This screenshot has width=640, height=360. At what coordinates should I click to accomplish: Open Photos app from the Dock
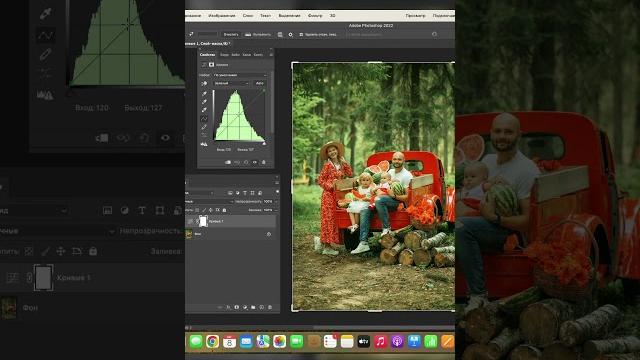click(280, 341)
